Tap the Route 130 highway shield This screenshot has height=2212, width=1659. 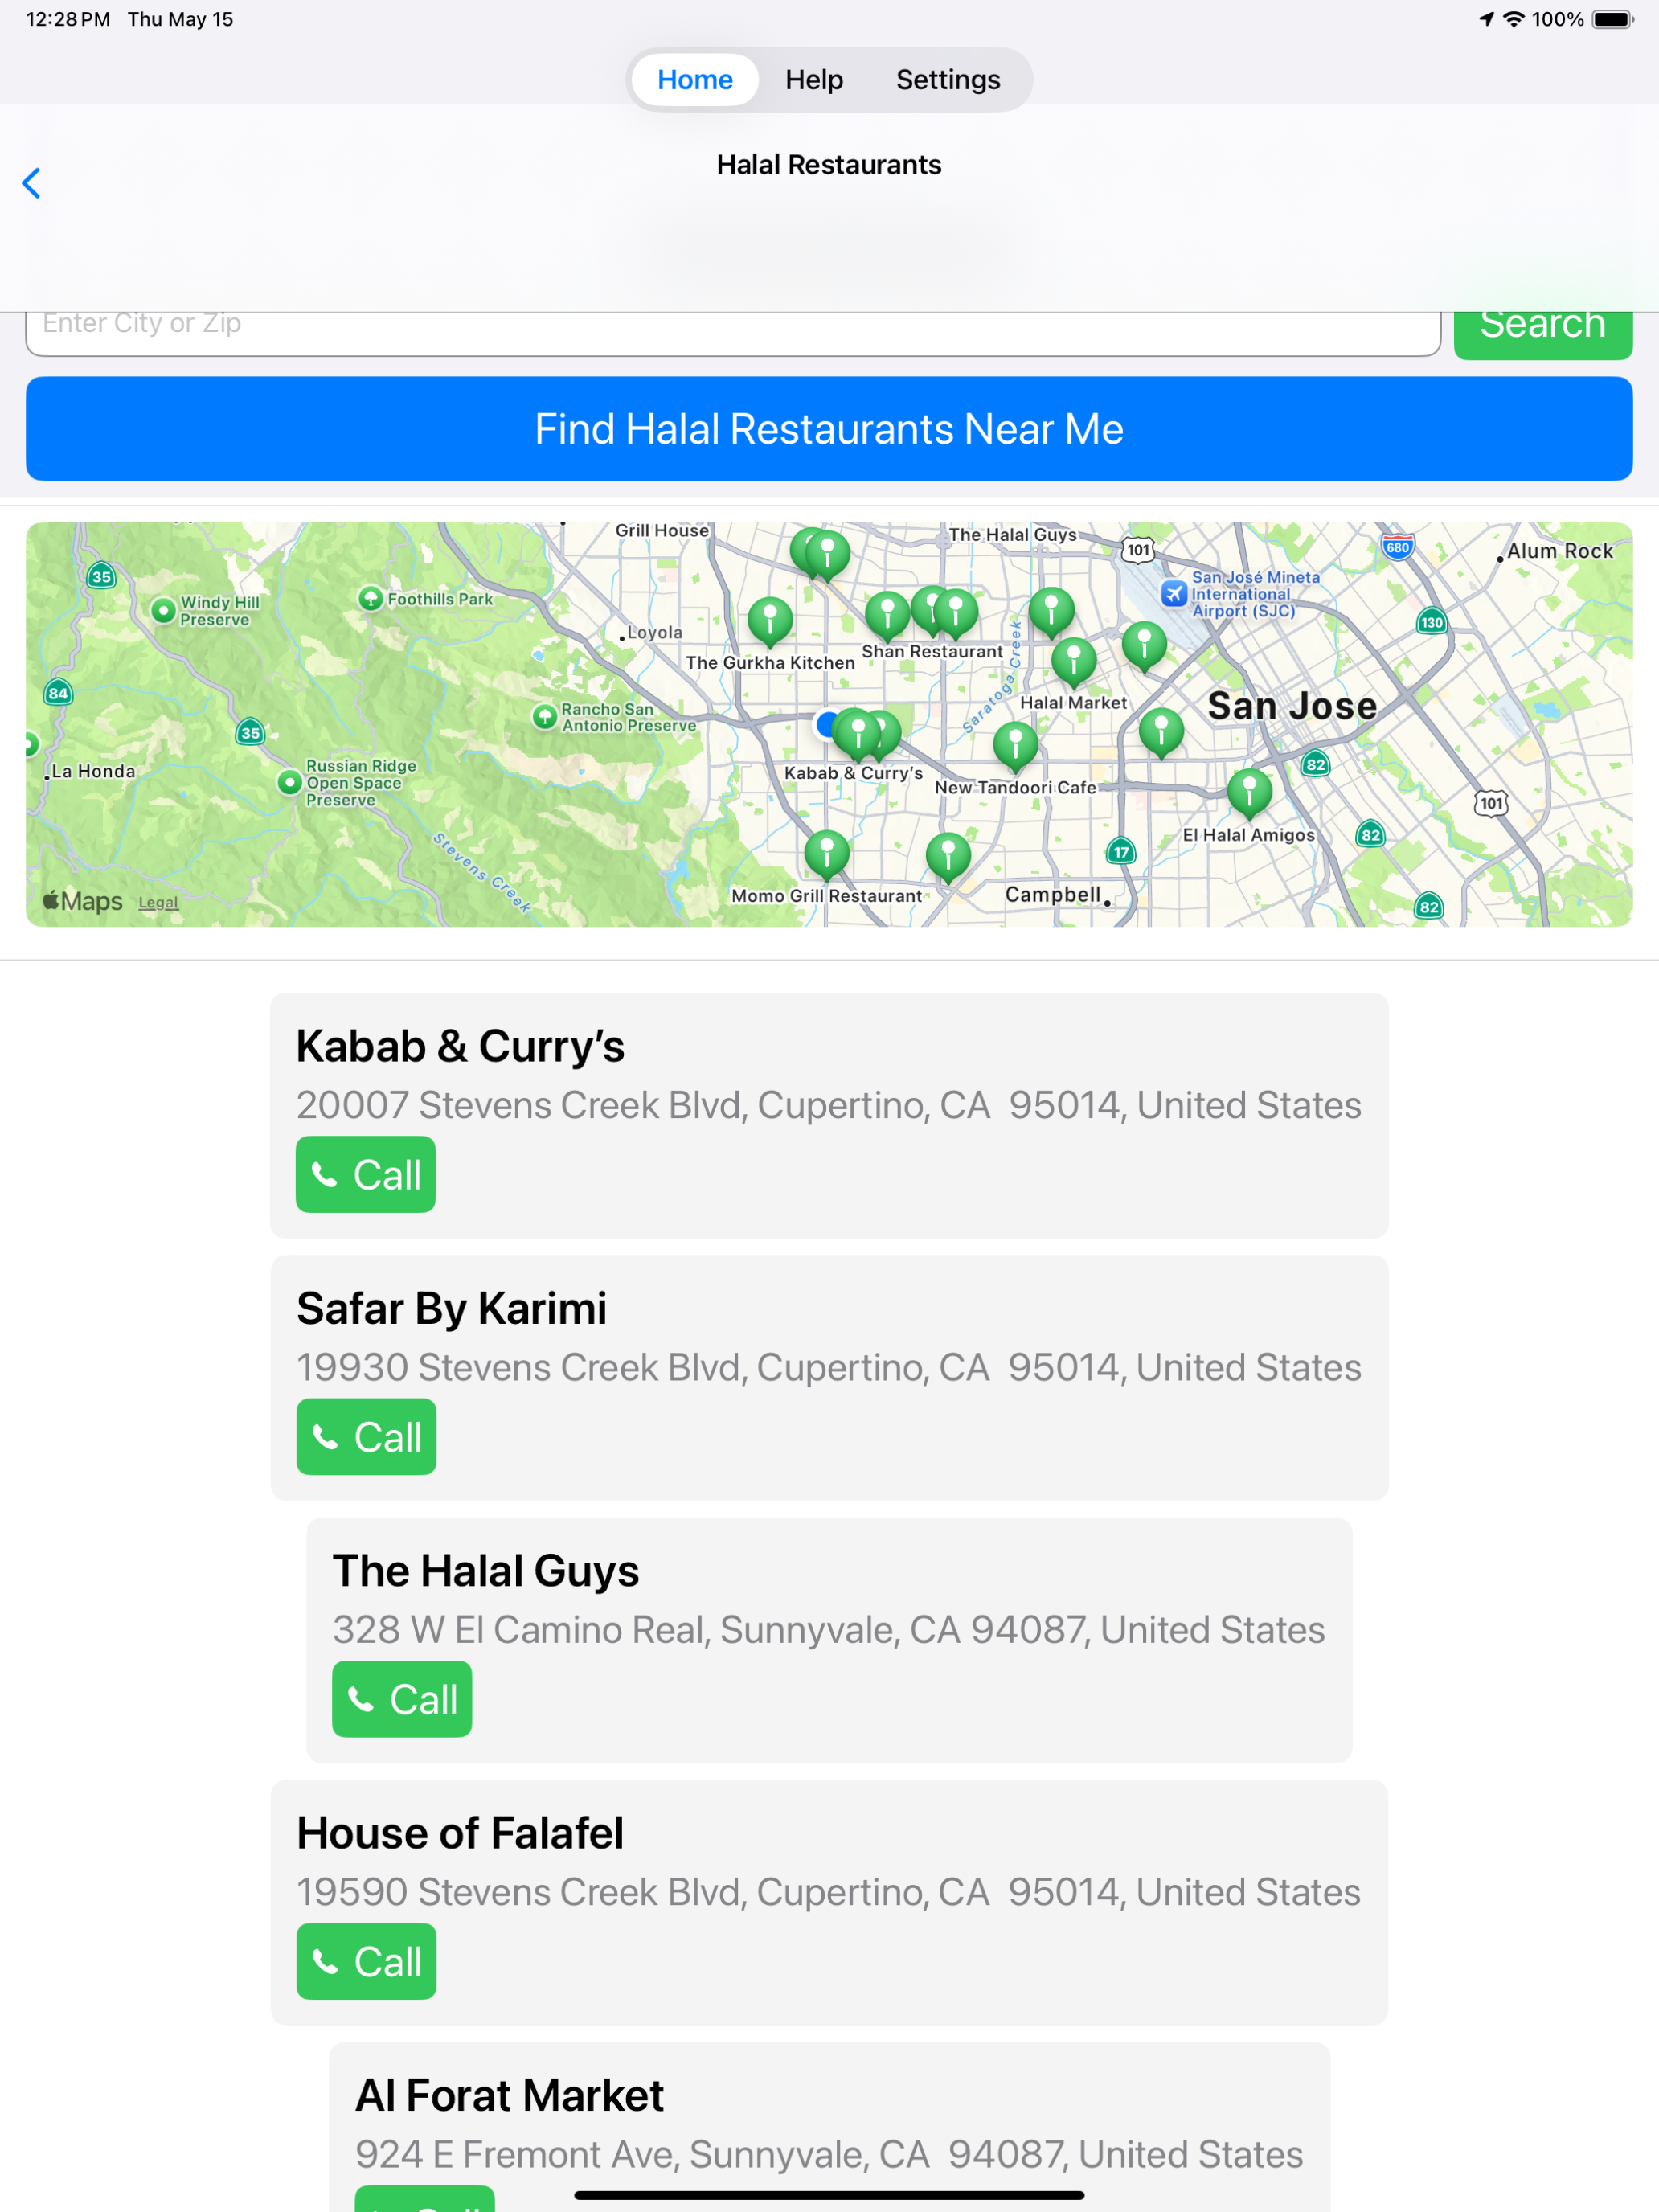1432,622
